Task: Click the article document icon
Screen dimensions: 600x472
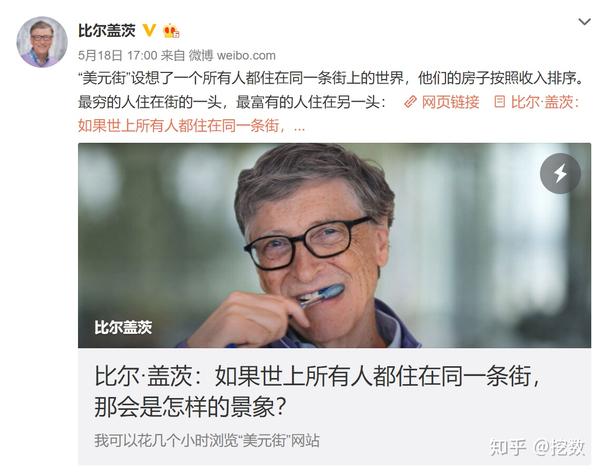Action: [x=499, y=101]
